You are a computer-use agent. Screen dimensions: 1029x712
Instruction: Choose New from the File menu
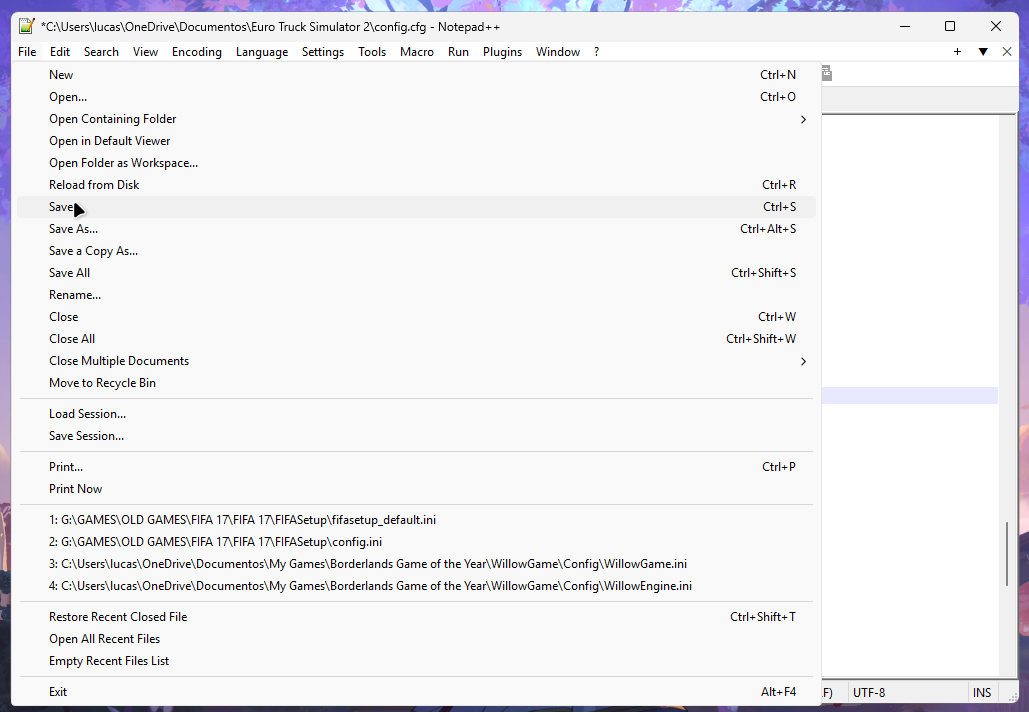tap(417, 75)
